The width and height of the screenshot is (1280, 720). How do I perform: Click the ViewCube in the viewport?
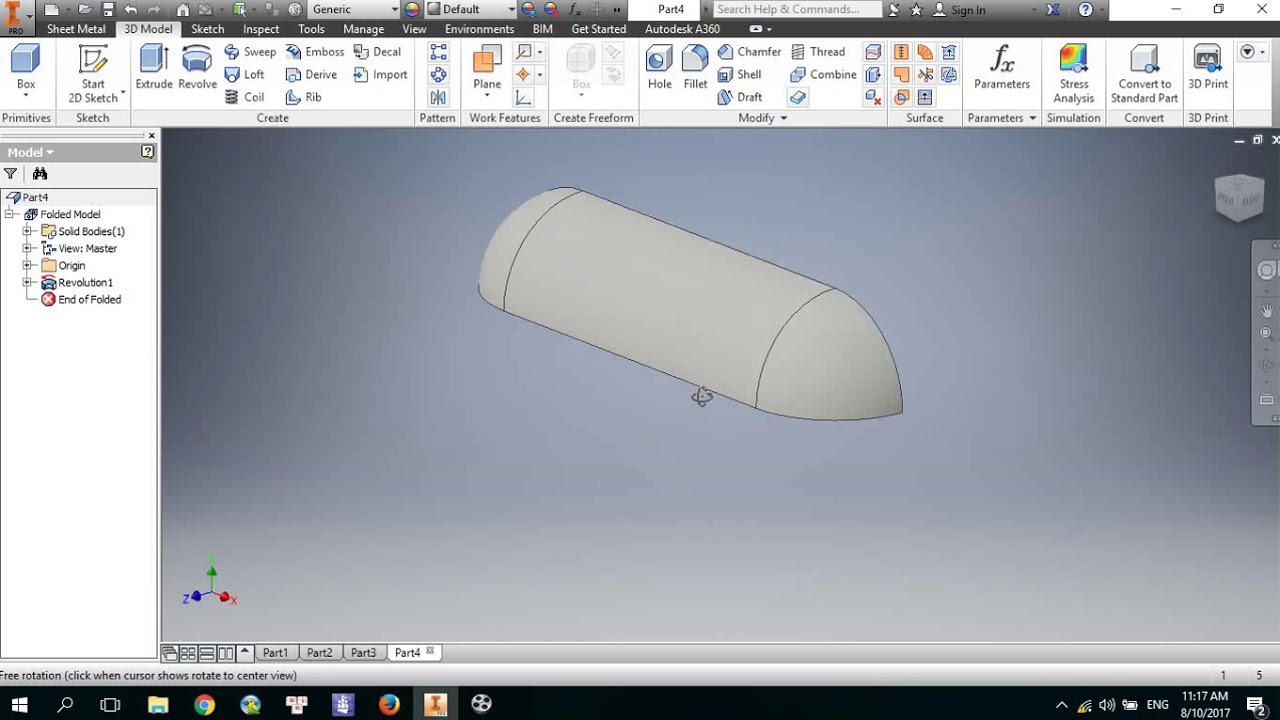1240,198
